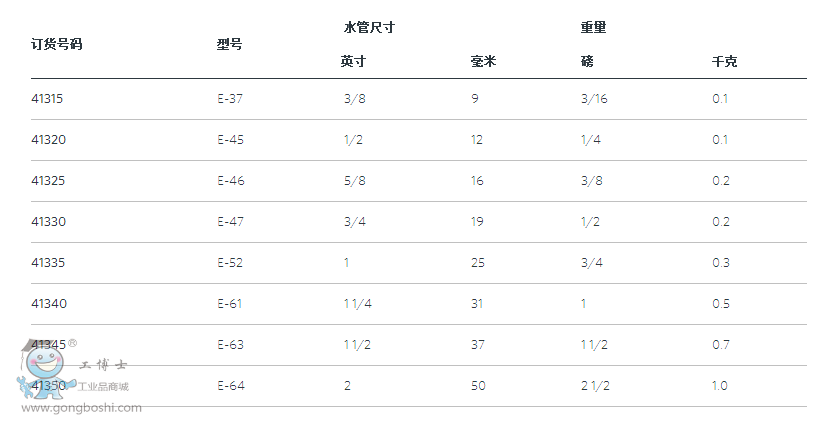
Task: Select model E-37 cell
Action: (x=230, y=99)
